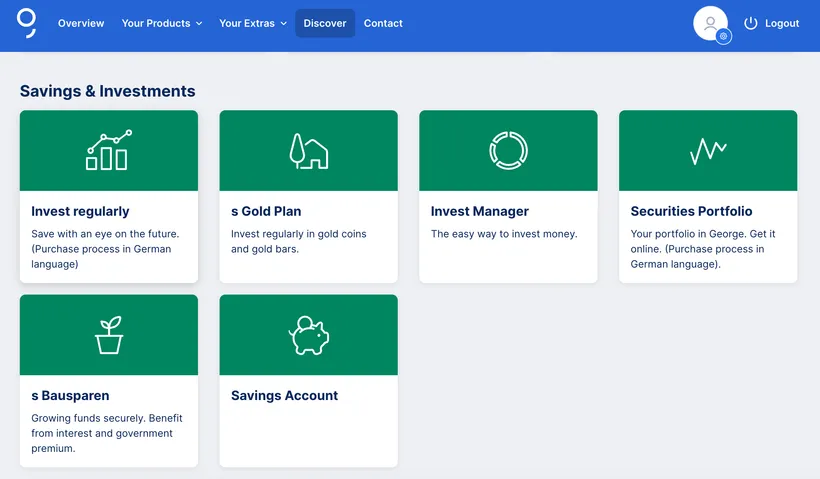Click 'Growing funds securely' description
This screenshot has width=820, height=479.
(x=107, y=433)
